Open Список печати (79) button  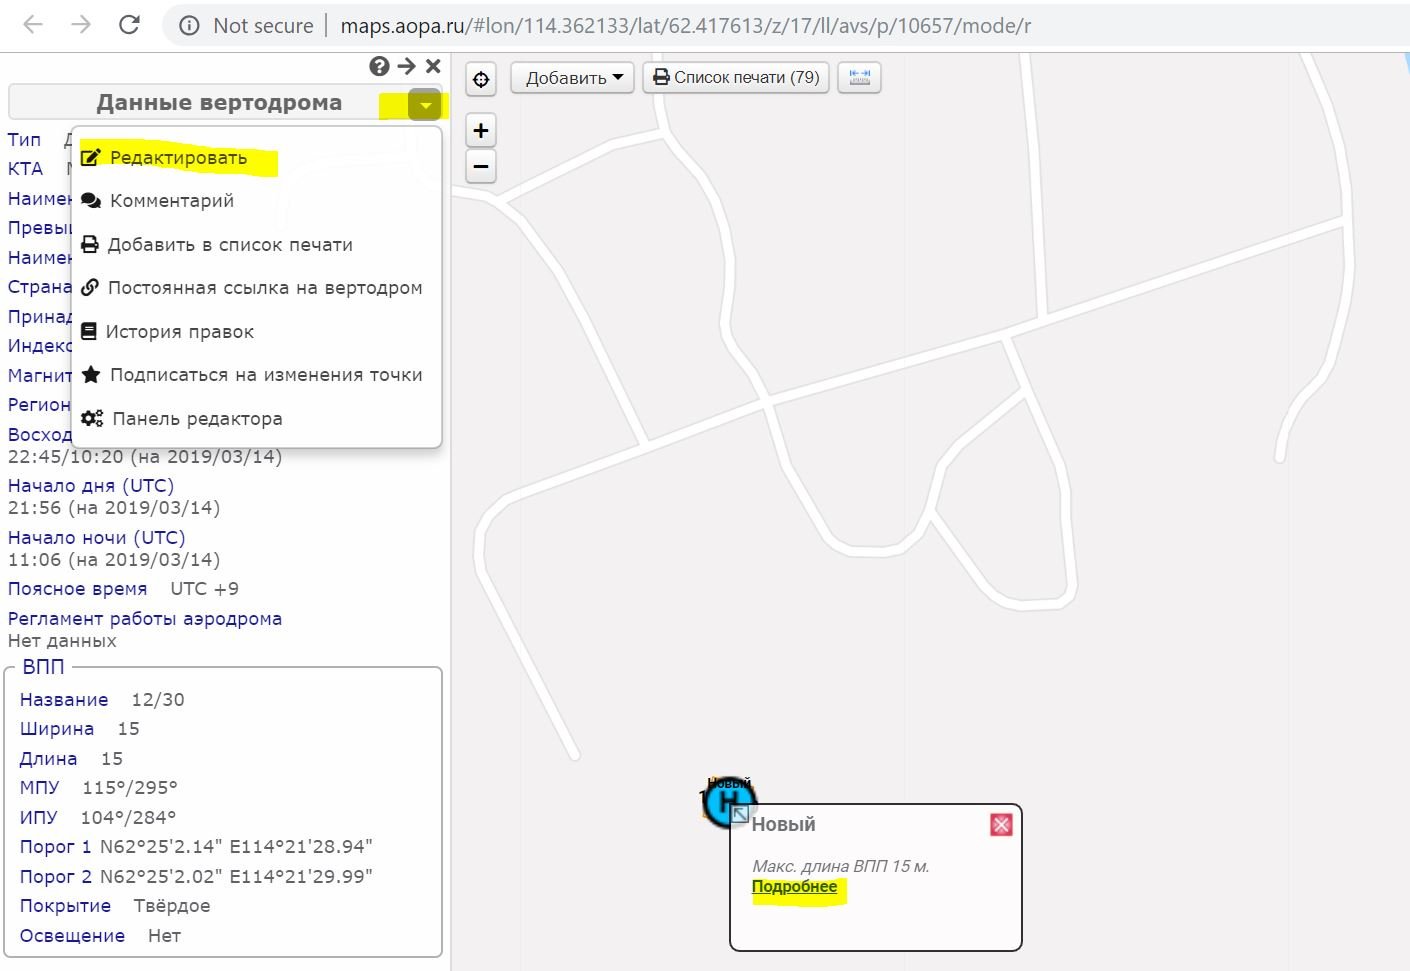click(736, 77)
